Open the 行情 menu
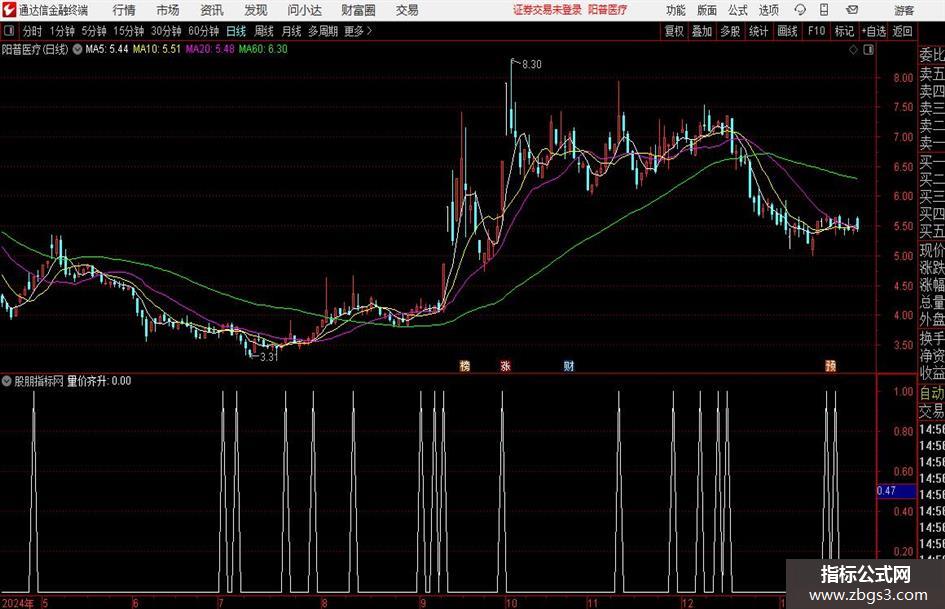This screenshot has width=945, height=609. click(x=124, y=10)
